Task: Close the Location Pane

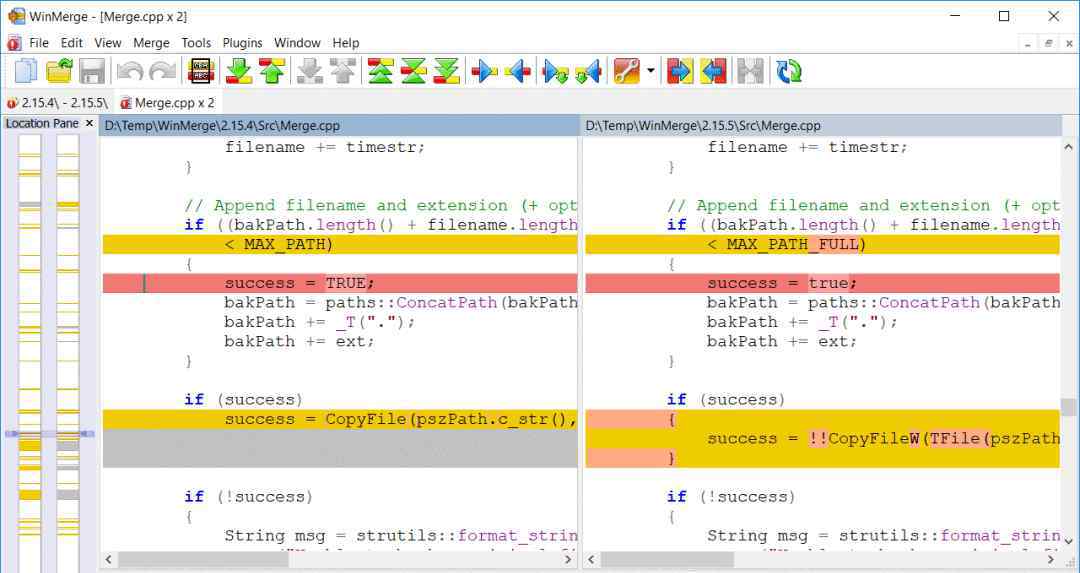Action: 89,123
